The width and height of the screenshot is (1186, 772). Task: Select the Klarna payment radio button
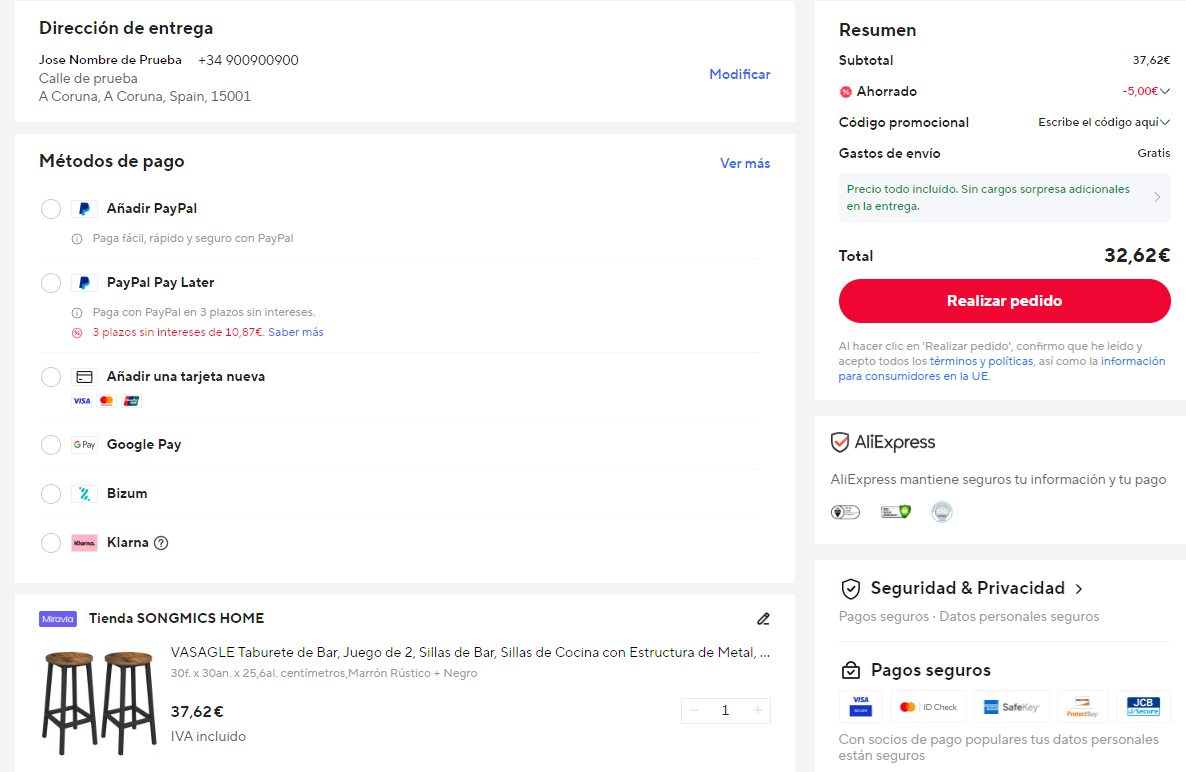tap(51, 543)
